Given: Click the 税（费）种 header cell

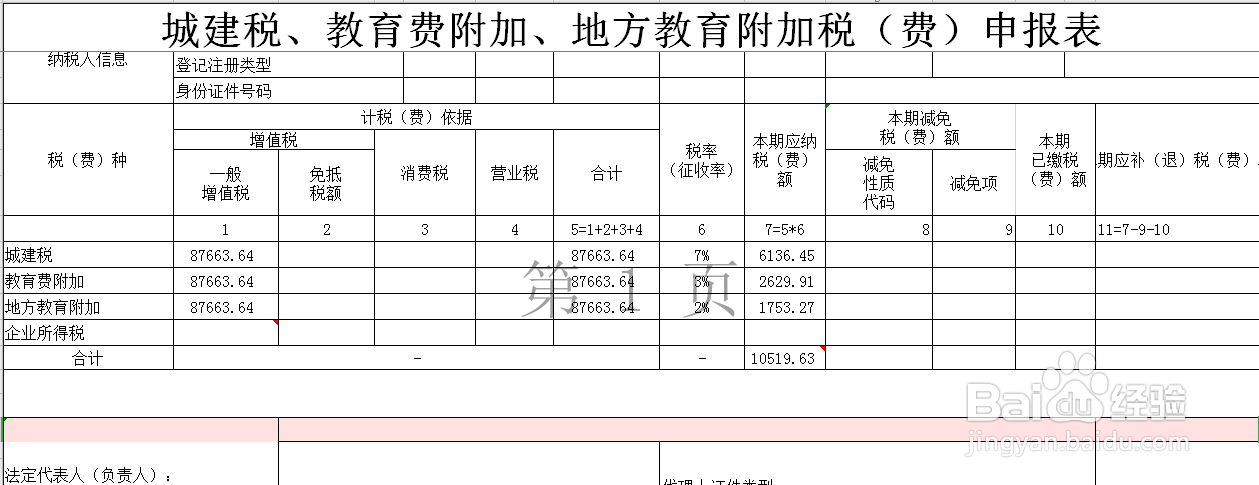Looking at the screenshot, I should click(x=88, y=160).
